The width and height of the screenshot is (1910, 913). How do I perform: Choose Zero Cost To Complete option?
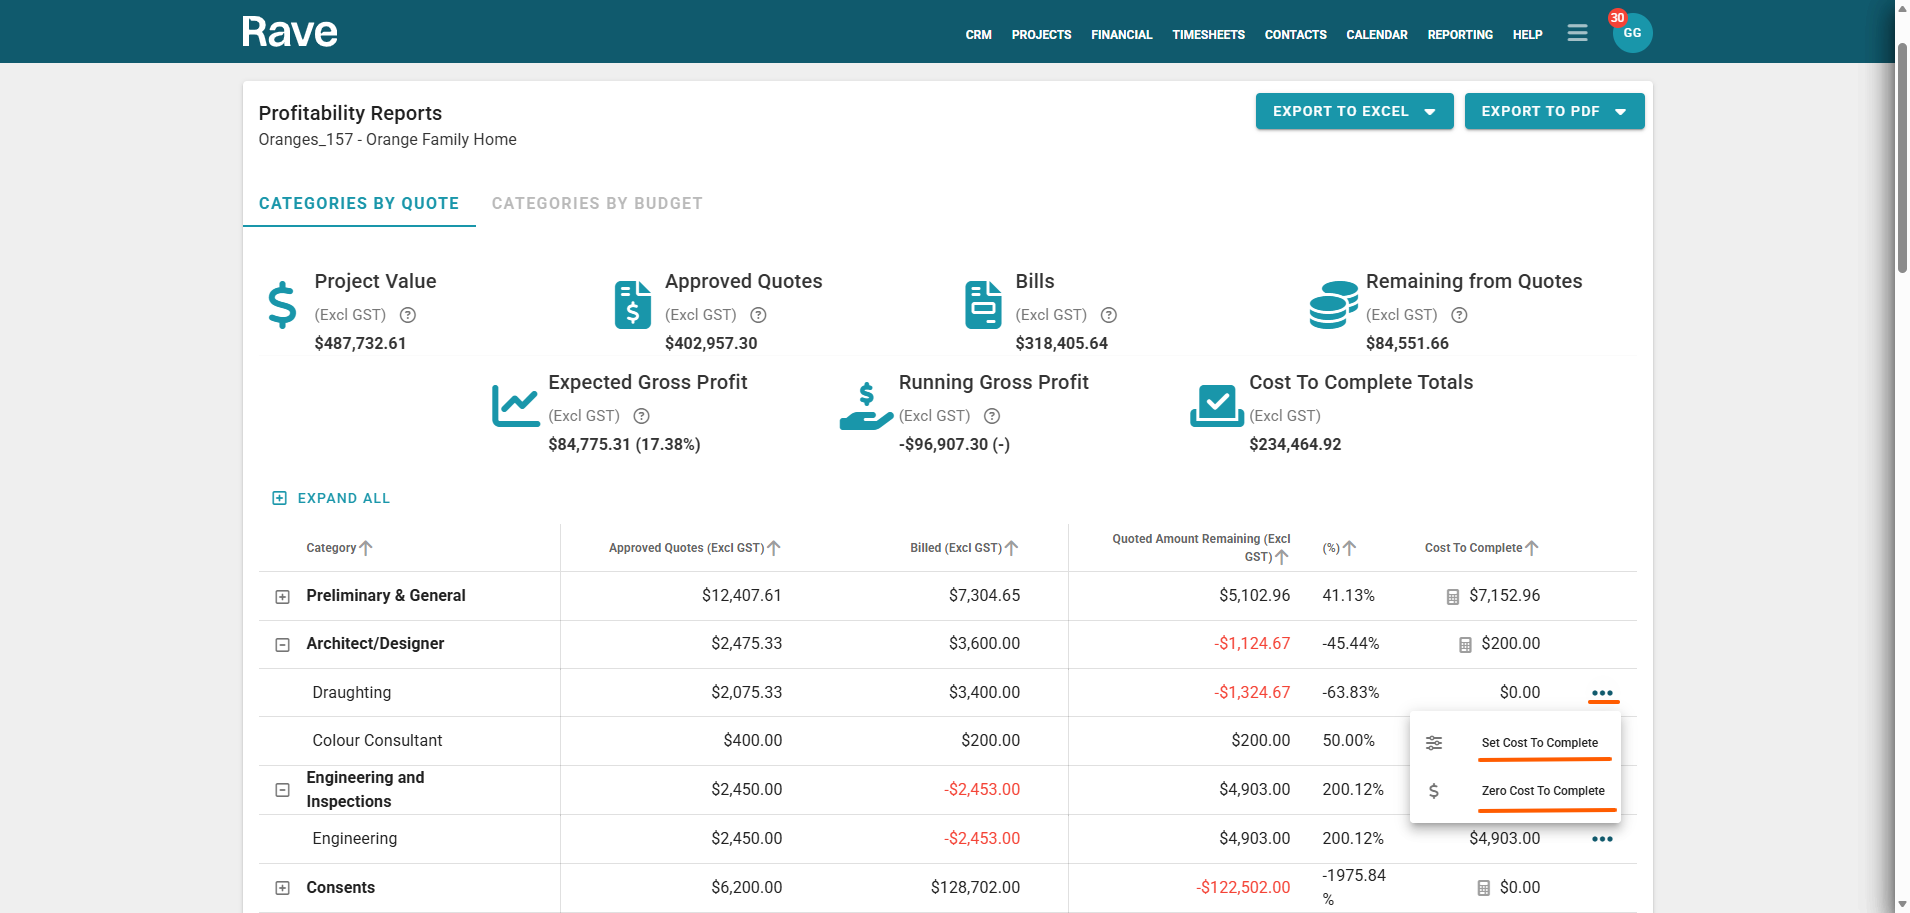pos(1542,791)
